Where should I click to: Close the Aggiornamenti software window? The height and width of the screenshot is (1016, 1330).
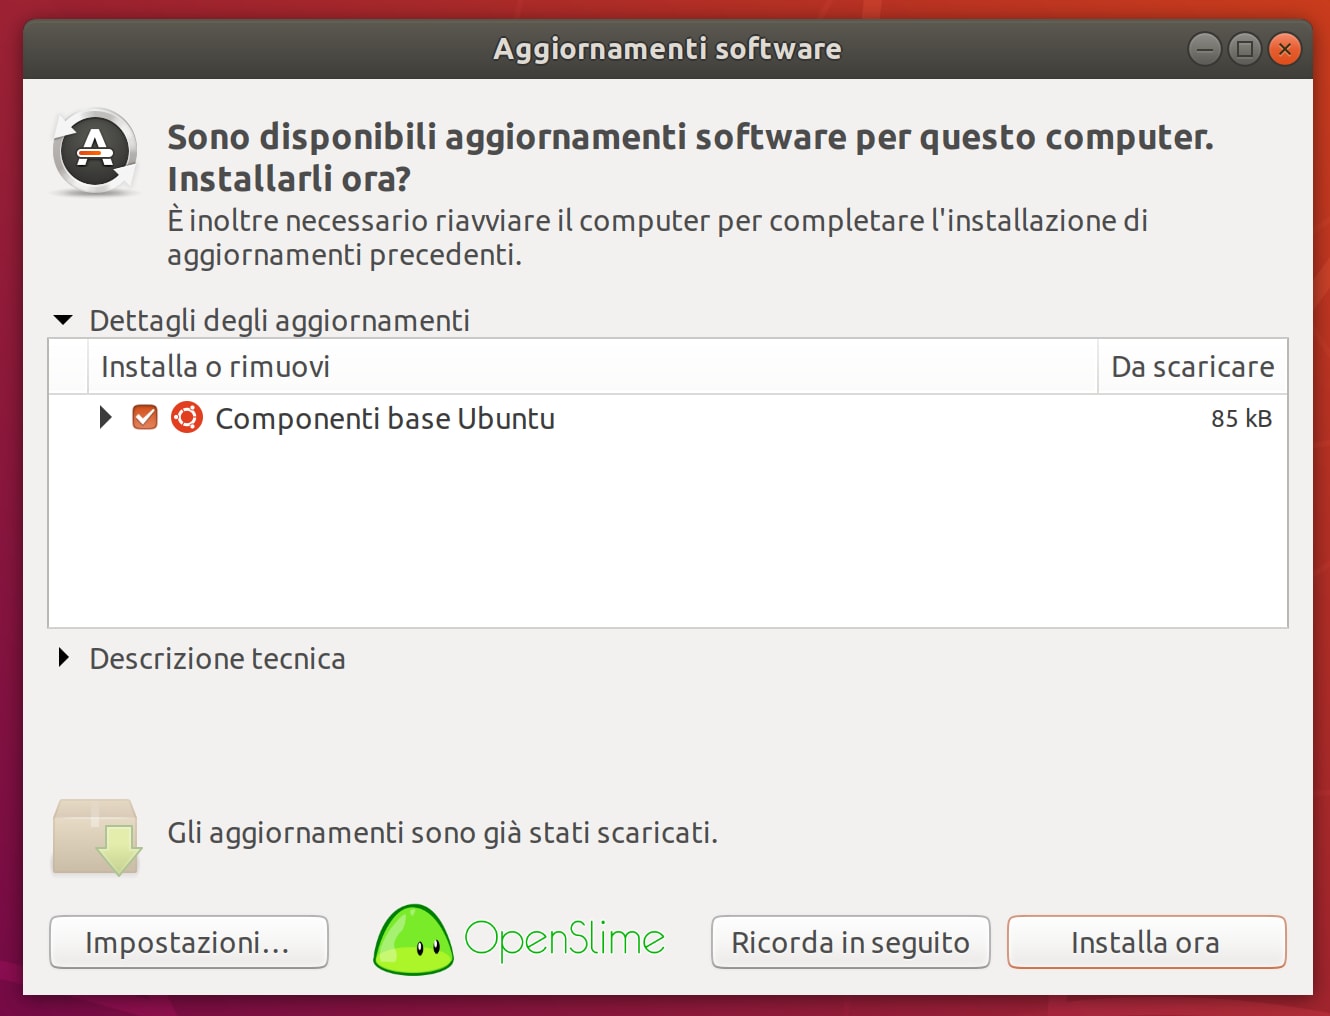pyautogui.click(x=1284, y=48)
